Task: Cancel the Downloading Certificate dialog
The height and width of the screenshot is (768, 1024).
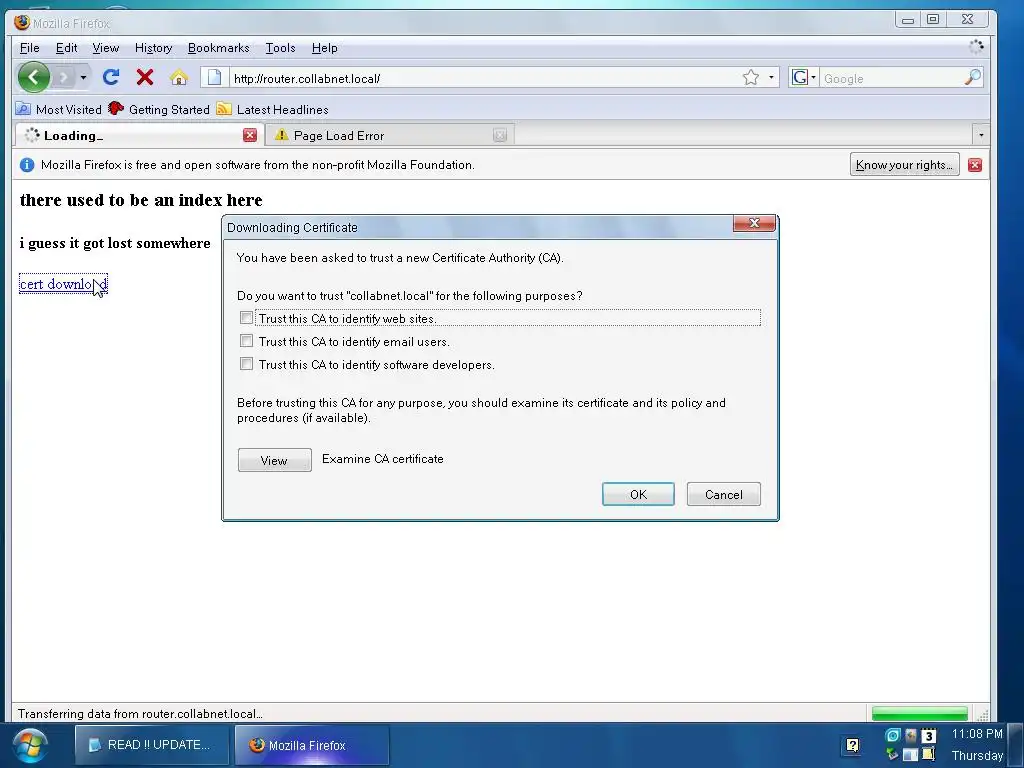Action: tap(724, 494)
